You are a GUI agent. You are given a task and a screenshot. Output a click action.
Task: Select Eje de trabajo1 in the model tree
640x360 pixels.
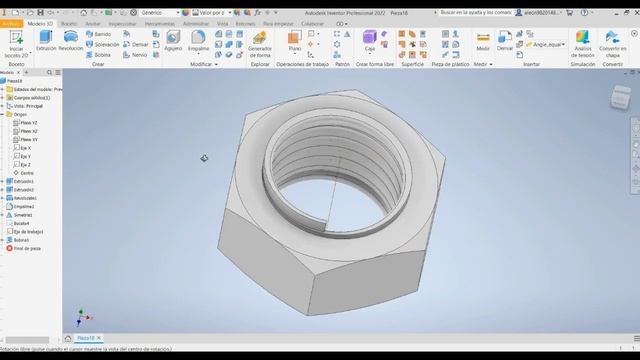[25, 231]
